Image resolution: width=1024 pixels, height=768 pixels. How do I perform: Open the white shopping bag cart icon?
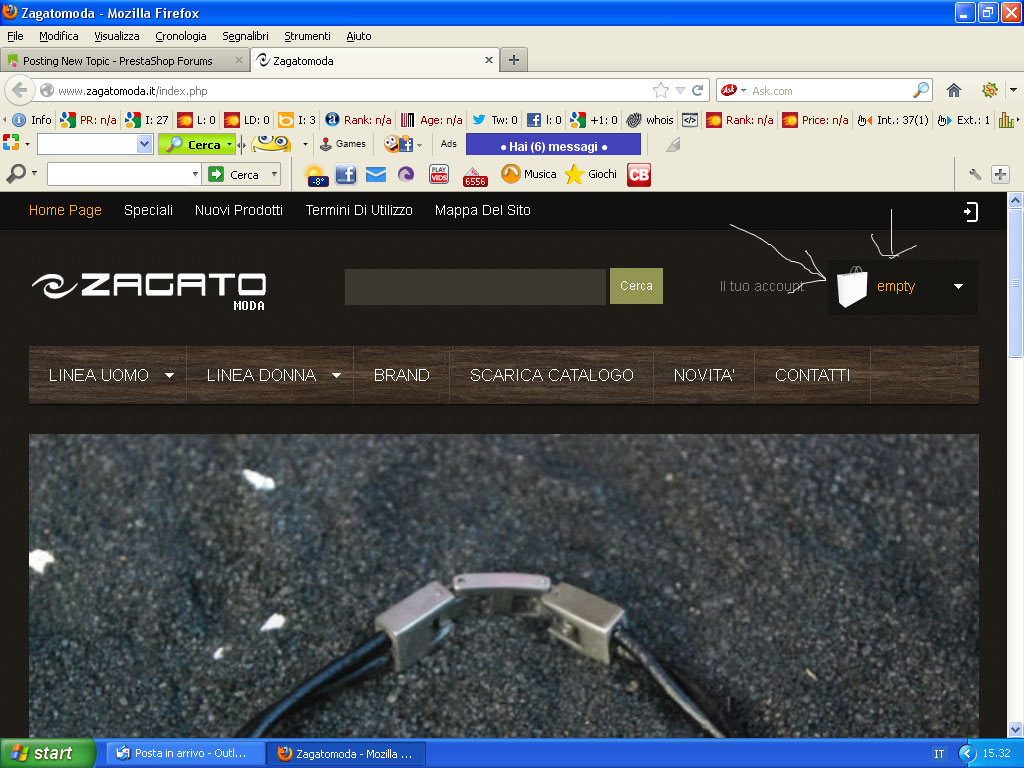[852, 287]
